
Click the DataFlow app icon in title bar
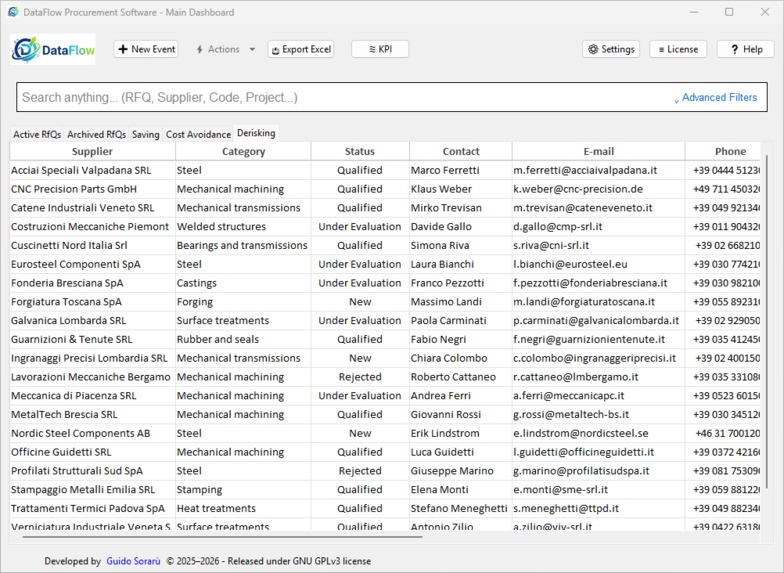[14, 12]
